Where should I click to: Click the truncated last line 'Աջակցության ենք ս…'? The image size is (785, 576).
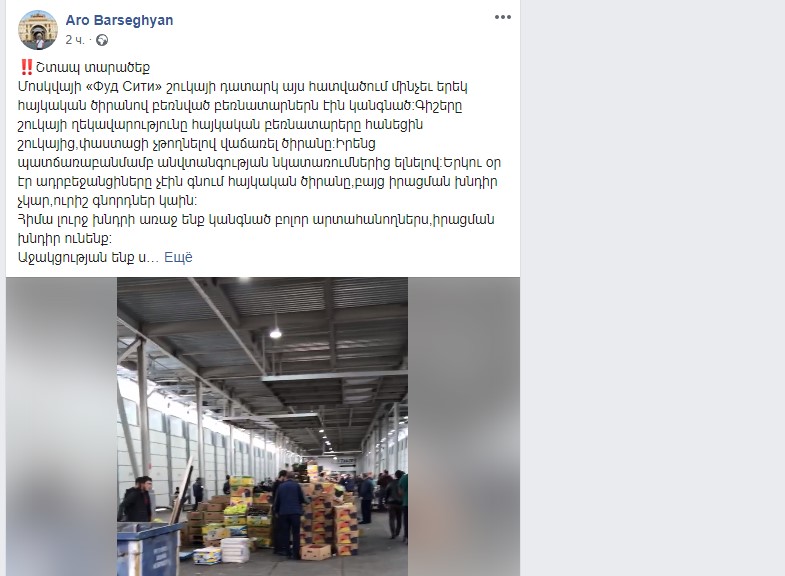coord(89,257)
